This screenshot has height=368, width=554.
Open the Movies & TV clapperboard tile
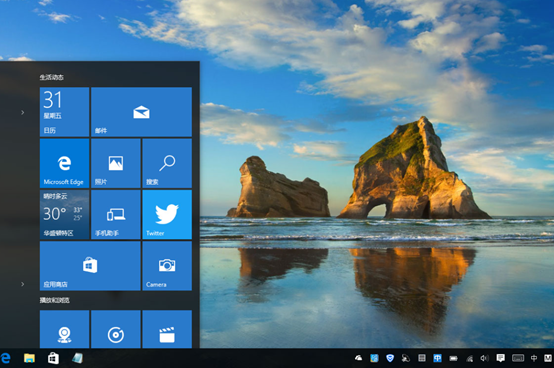point(167,329)
